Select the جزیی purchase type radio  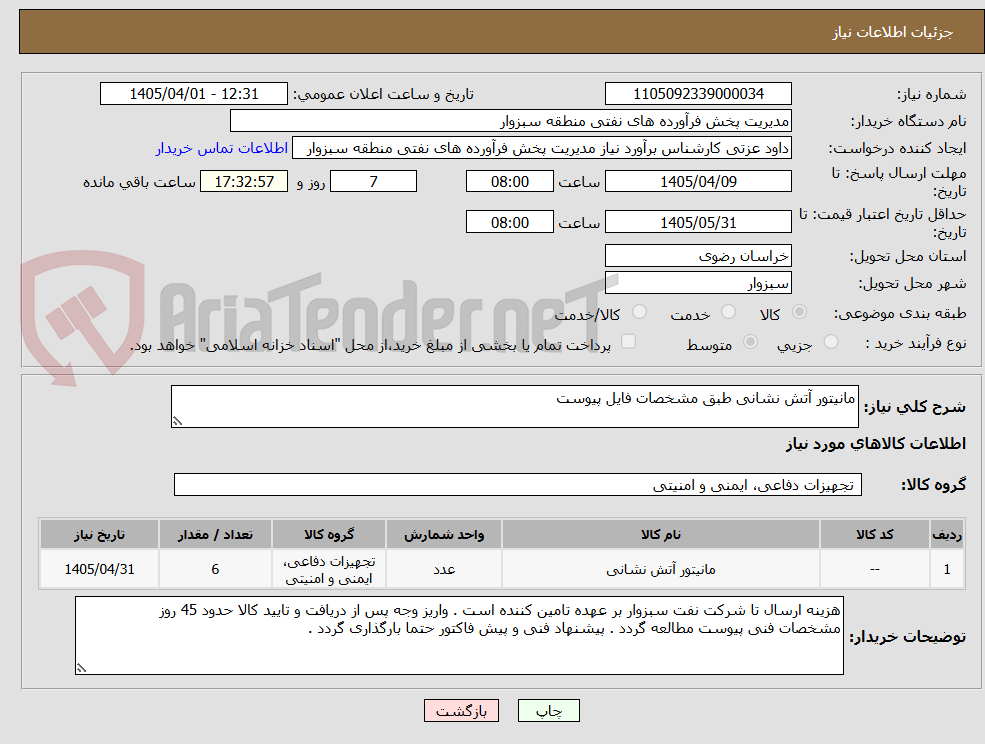(x=830, y=342)
